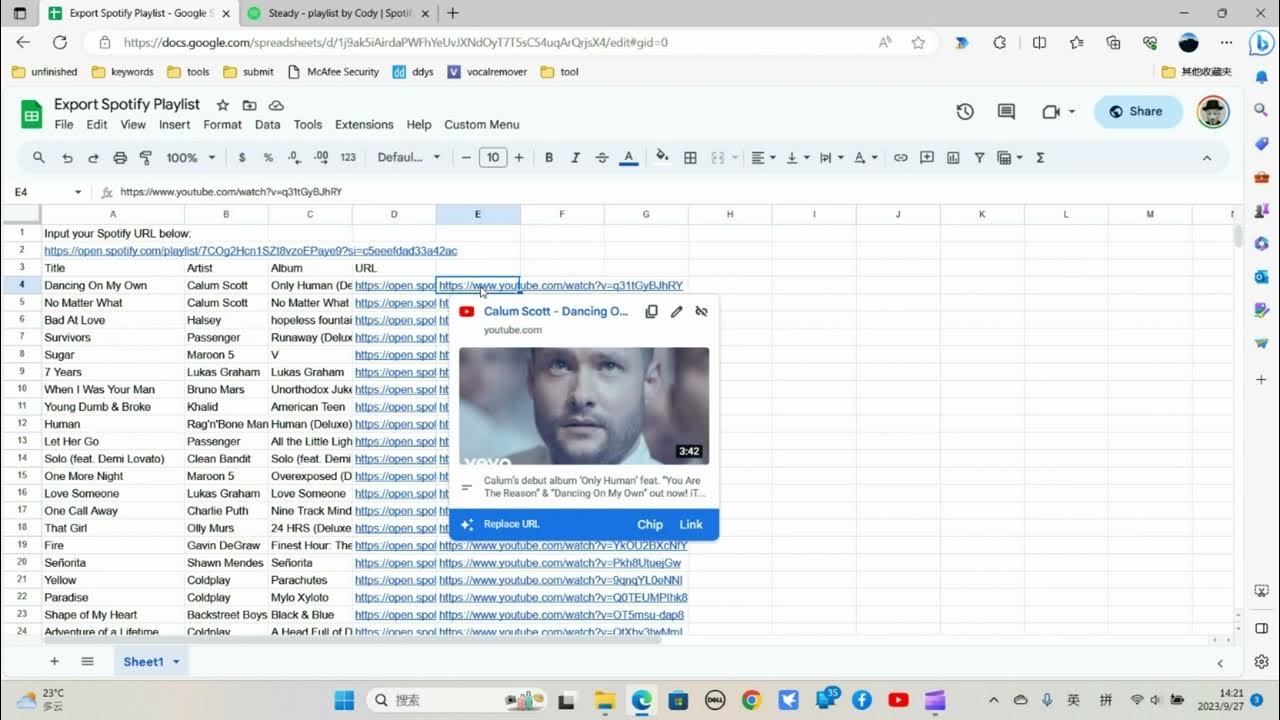Viewport: 1280px width, 720px height.
Task: Open the horizontal align dropdown
Action: [763, 158]
